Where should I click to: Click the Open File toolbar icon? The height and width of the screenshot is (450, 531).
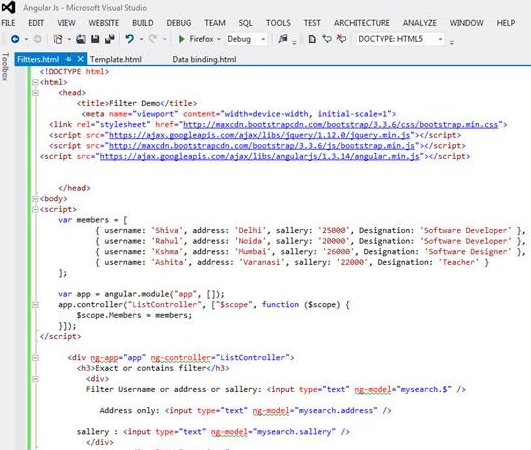81,39
